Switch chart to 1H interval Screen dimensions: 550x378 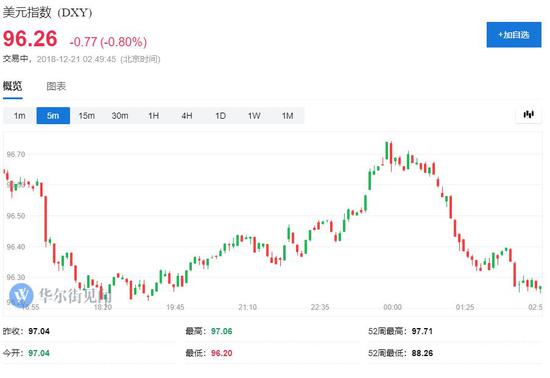click(x=154, y=116)
